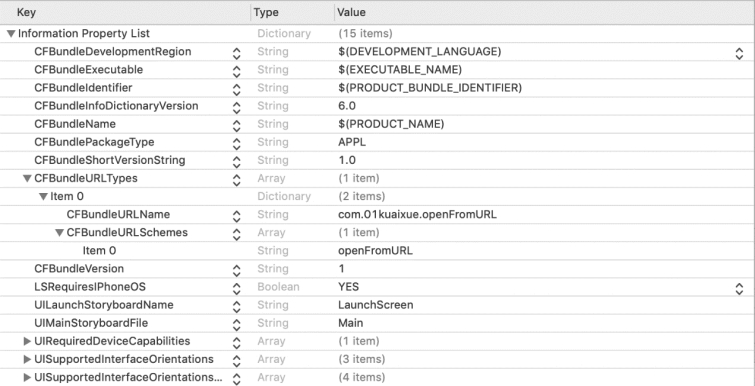Select the CFBundlePackageType row
The height and width of the screenshot is (386, 755).
pos(378,142)
